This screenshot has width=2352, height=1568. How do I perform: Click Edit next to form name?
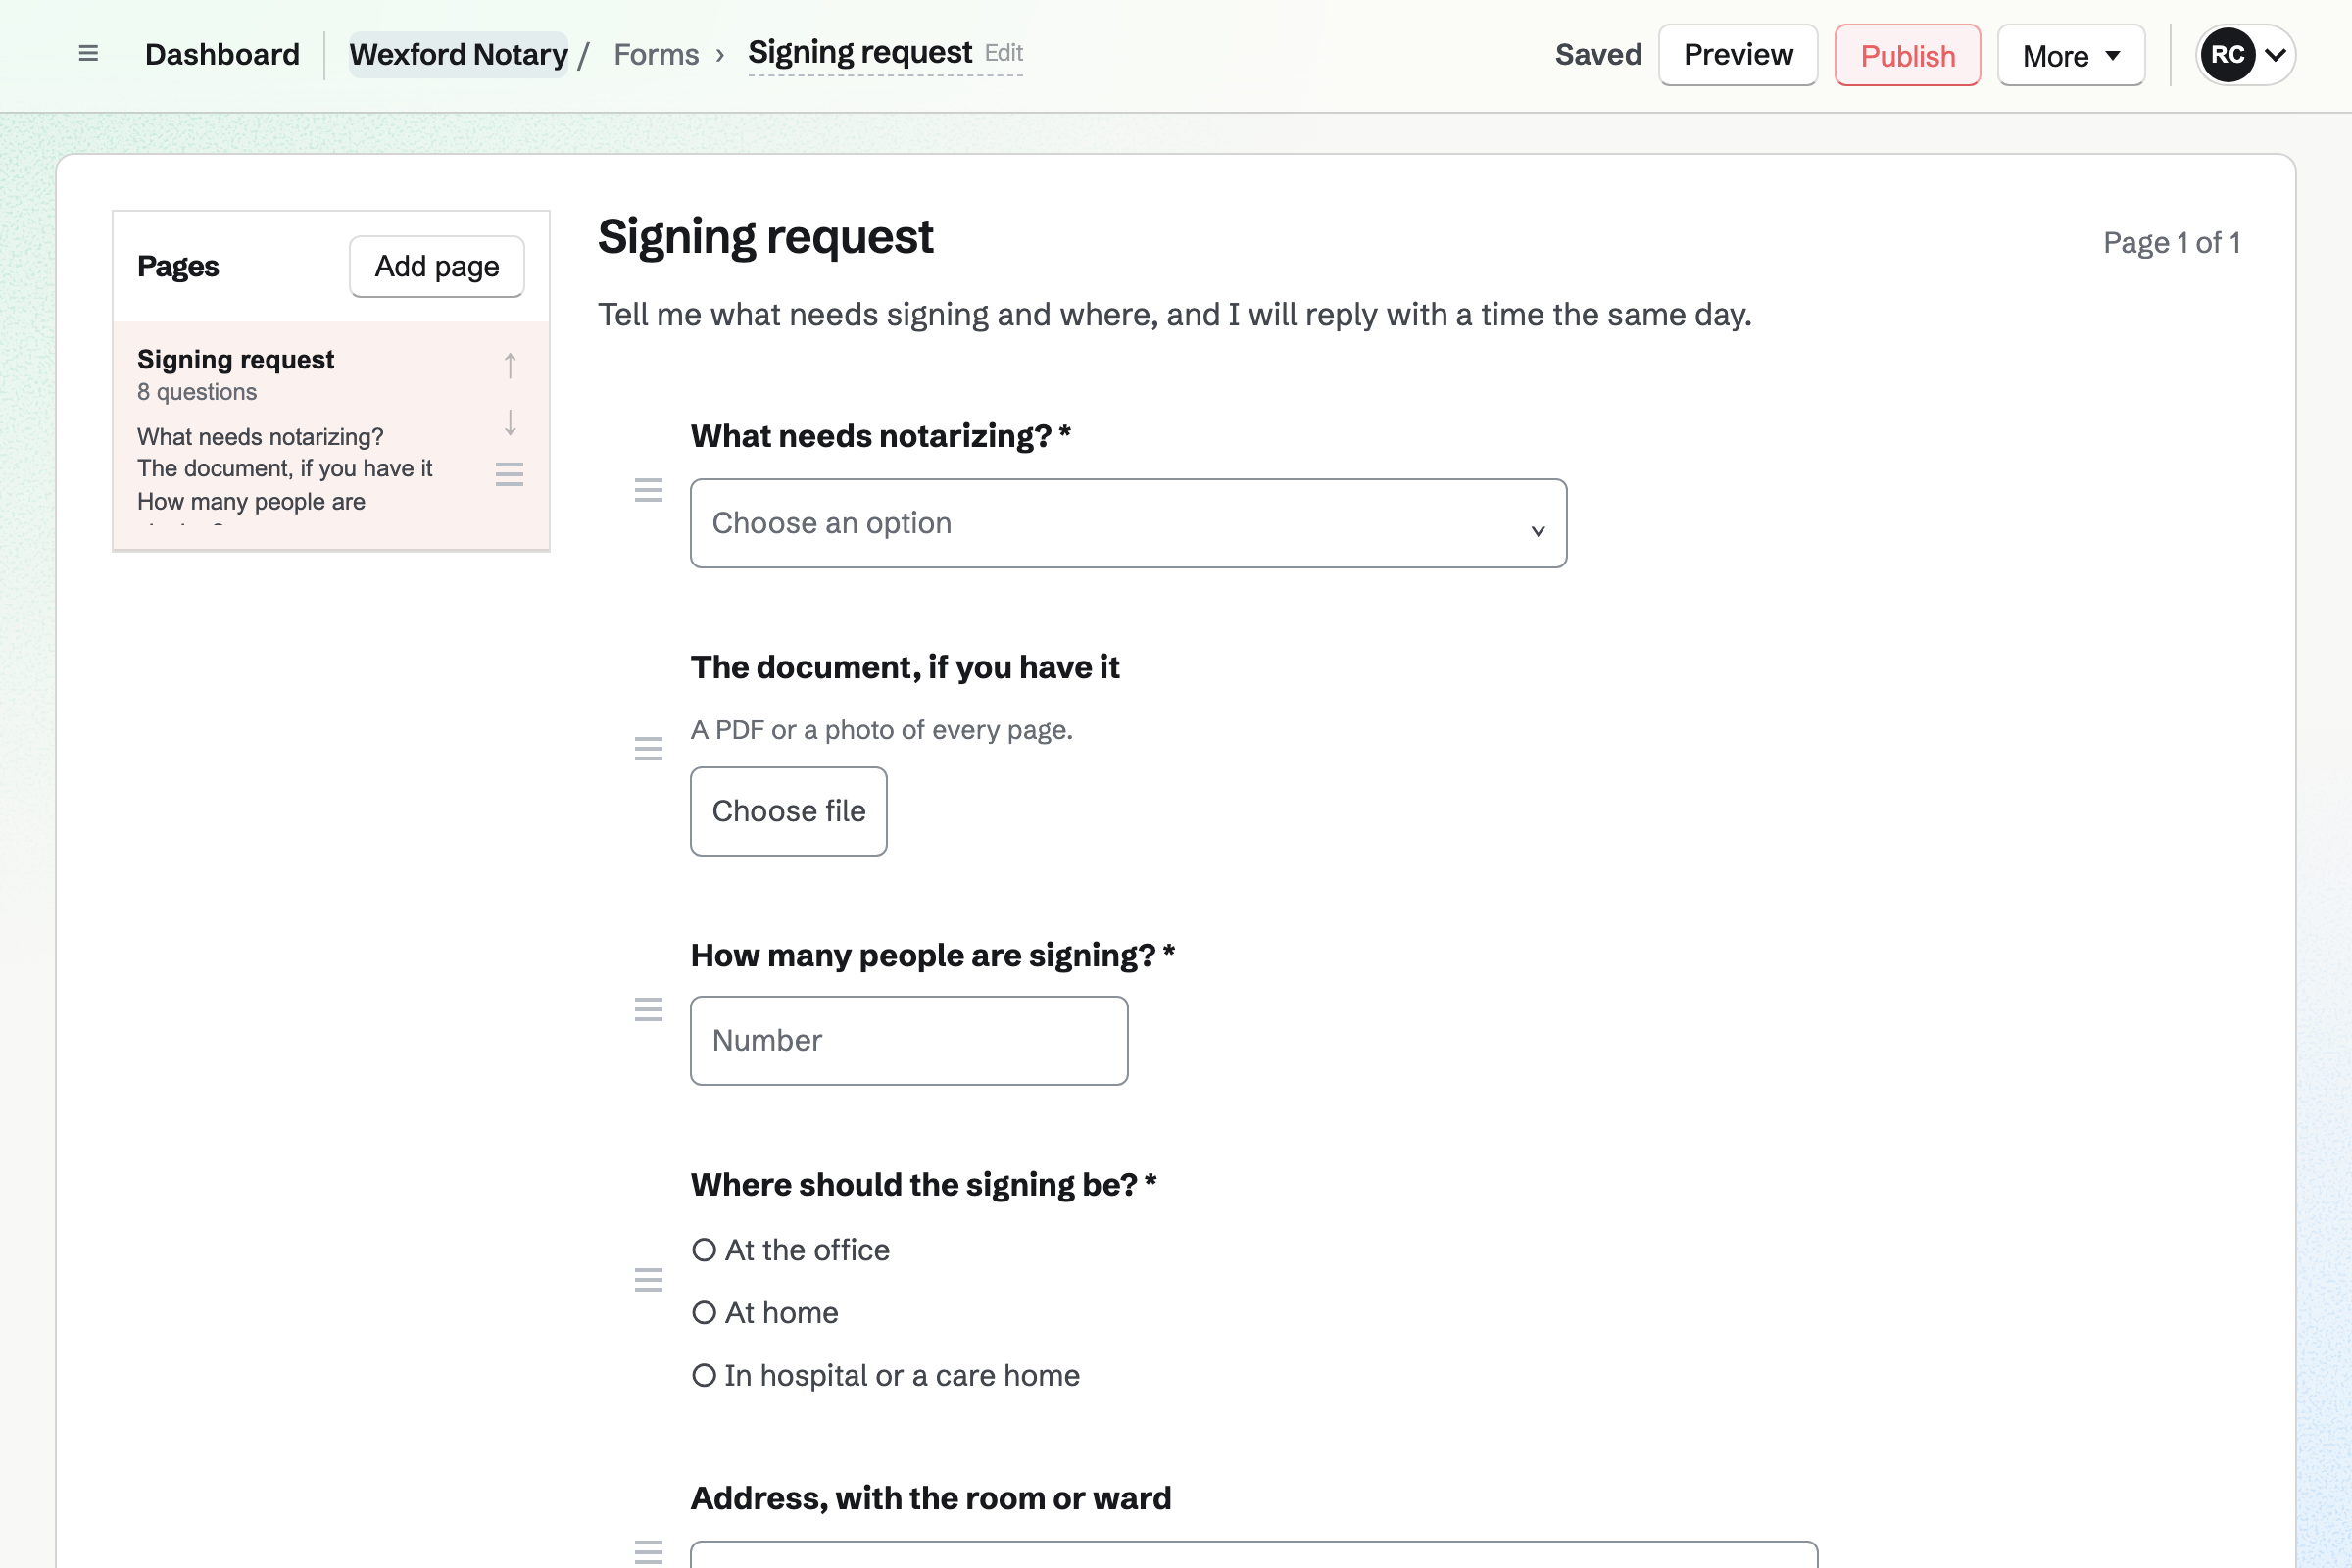coord(1004,53)
